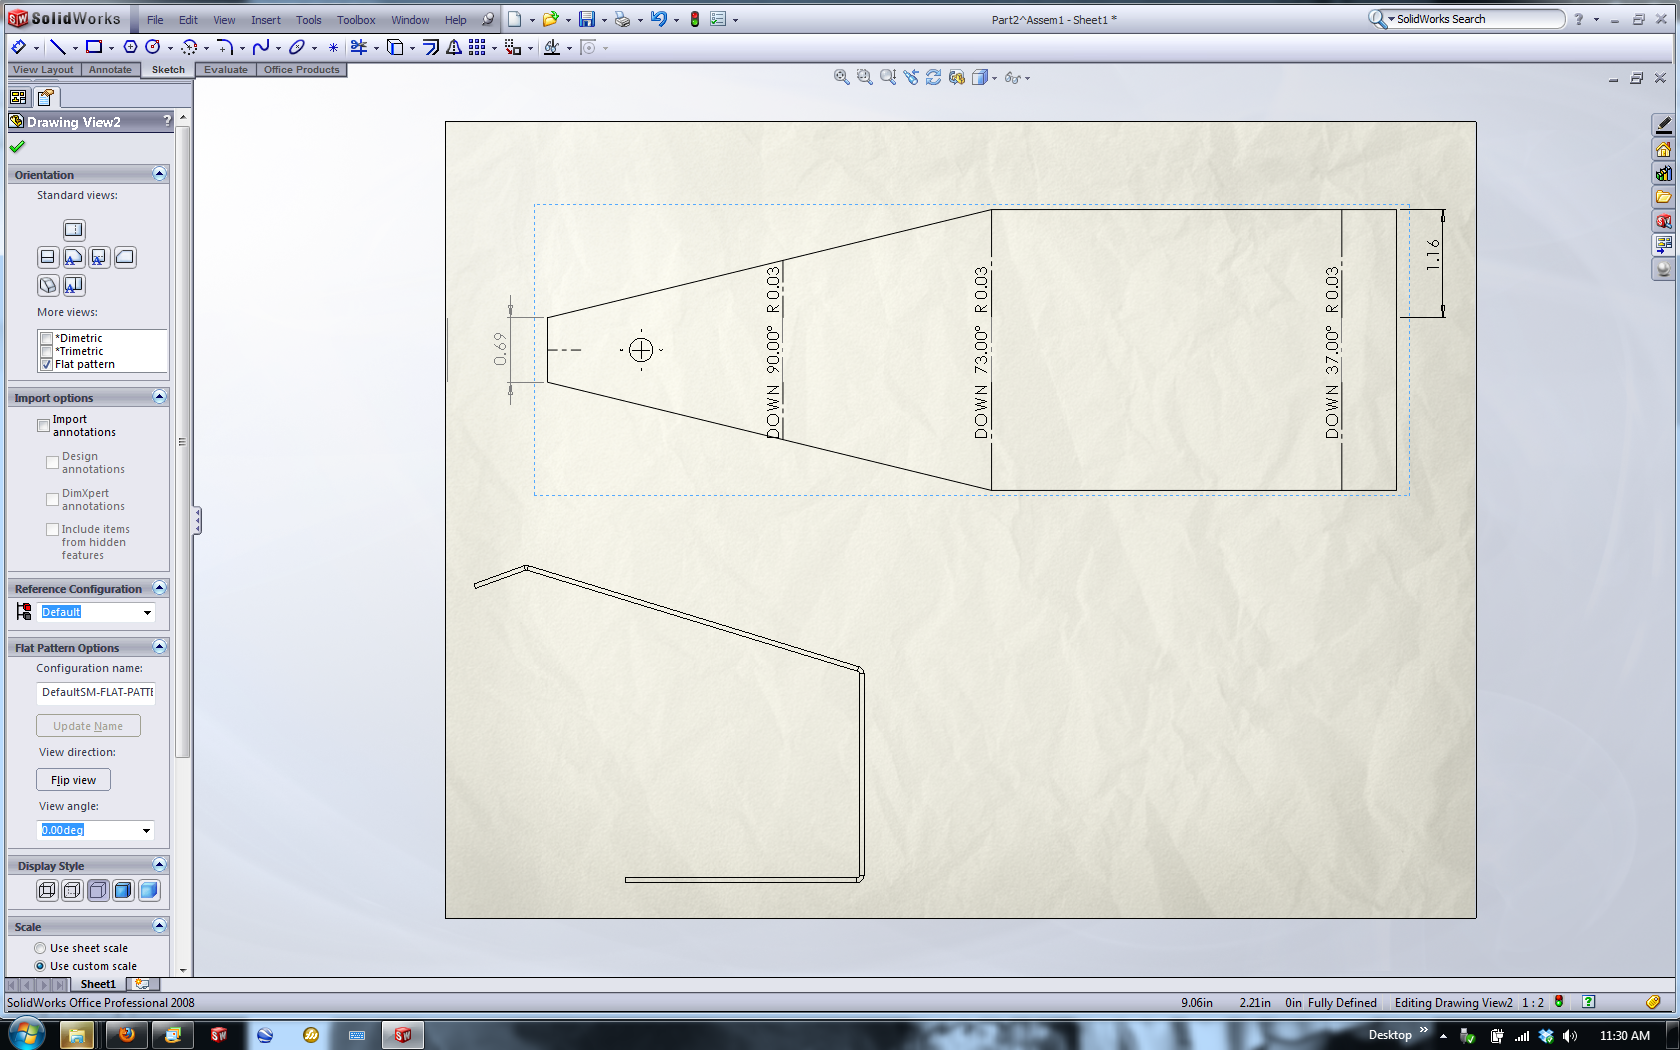Check the DimXpert annotations checkbox
Viewport: 1680px width, 1050px height.
[52, 499]
